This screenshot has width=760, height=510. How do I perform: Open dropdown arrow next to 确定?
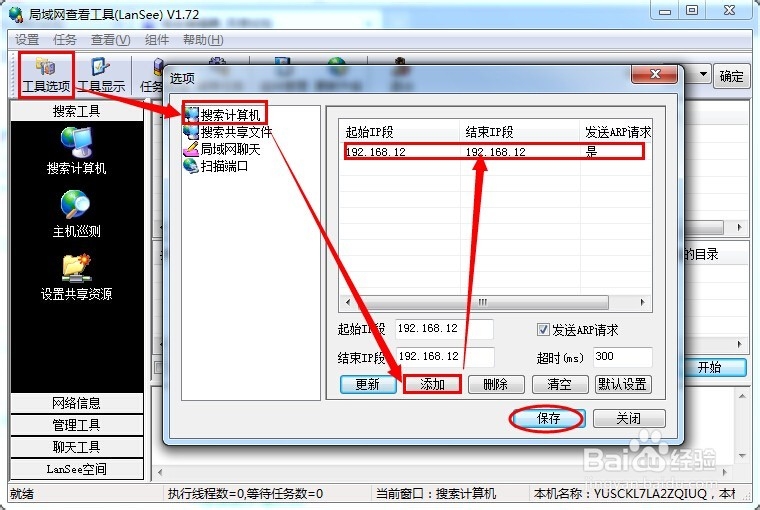click(702, 75)
